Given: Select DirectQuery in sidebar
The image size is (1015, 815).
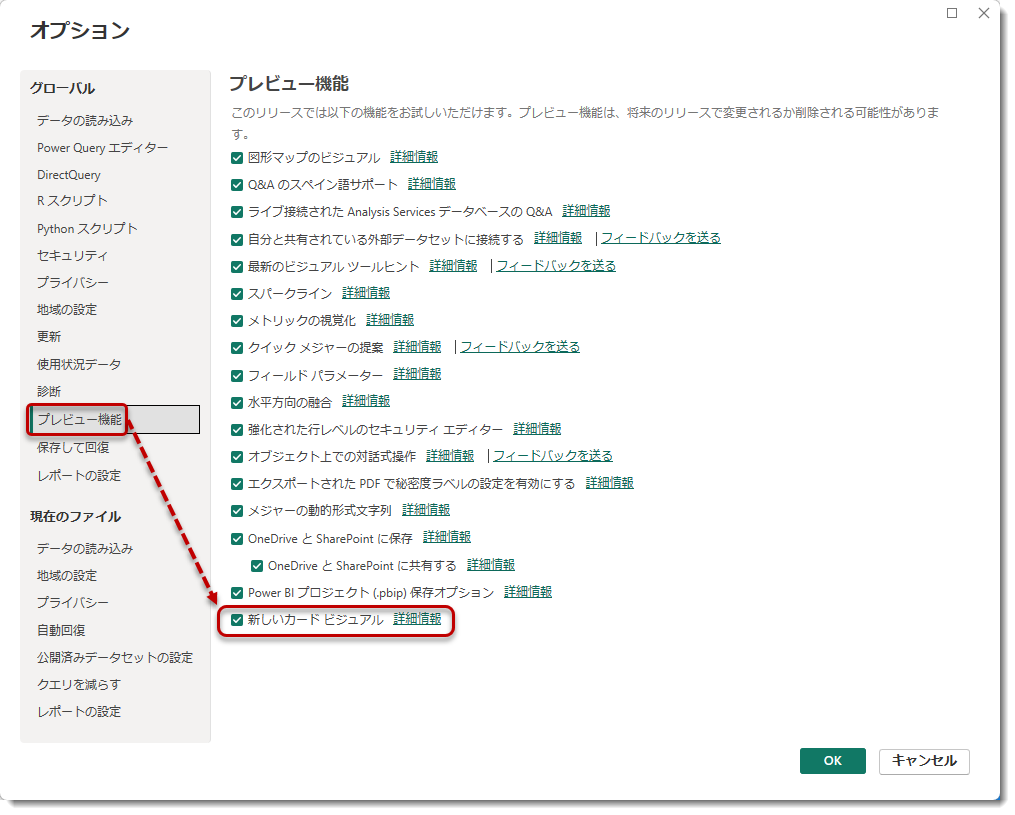Looking at the screenshot, I should (69, 175).
